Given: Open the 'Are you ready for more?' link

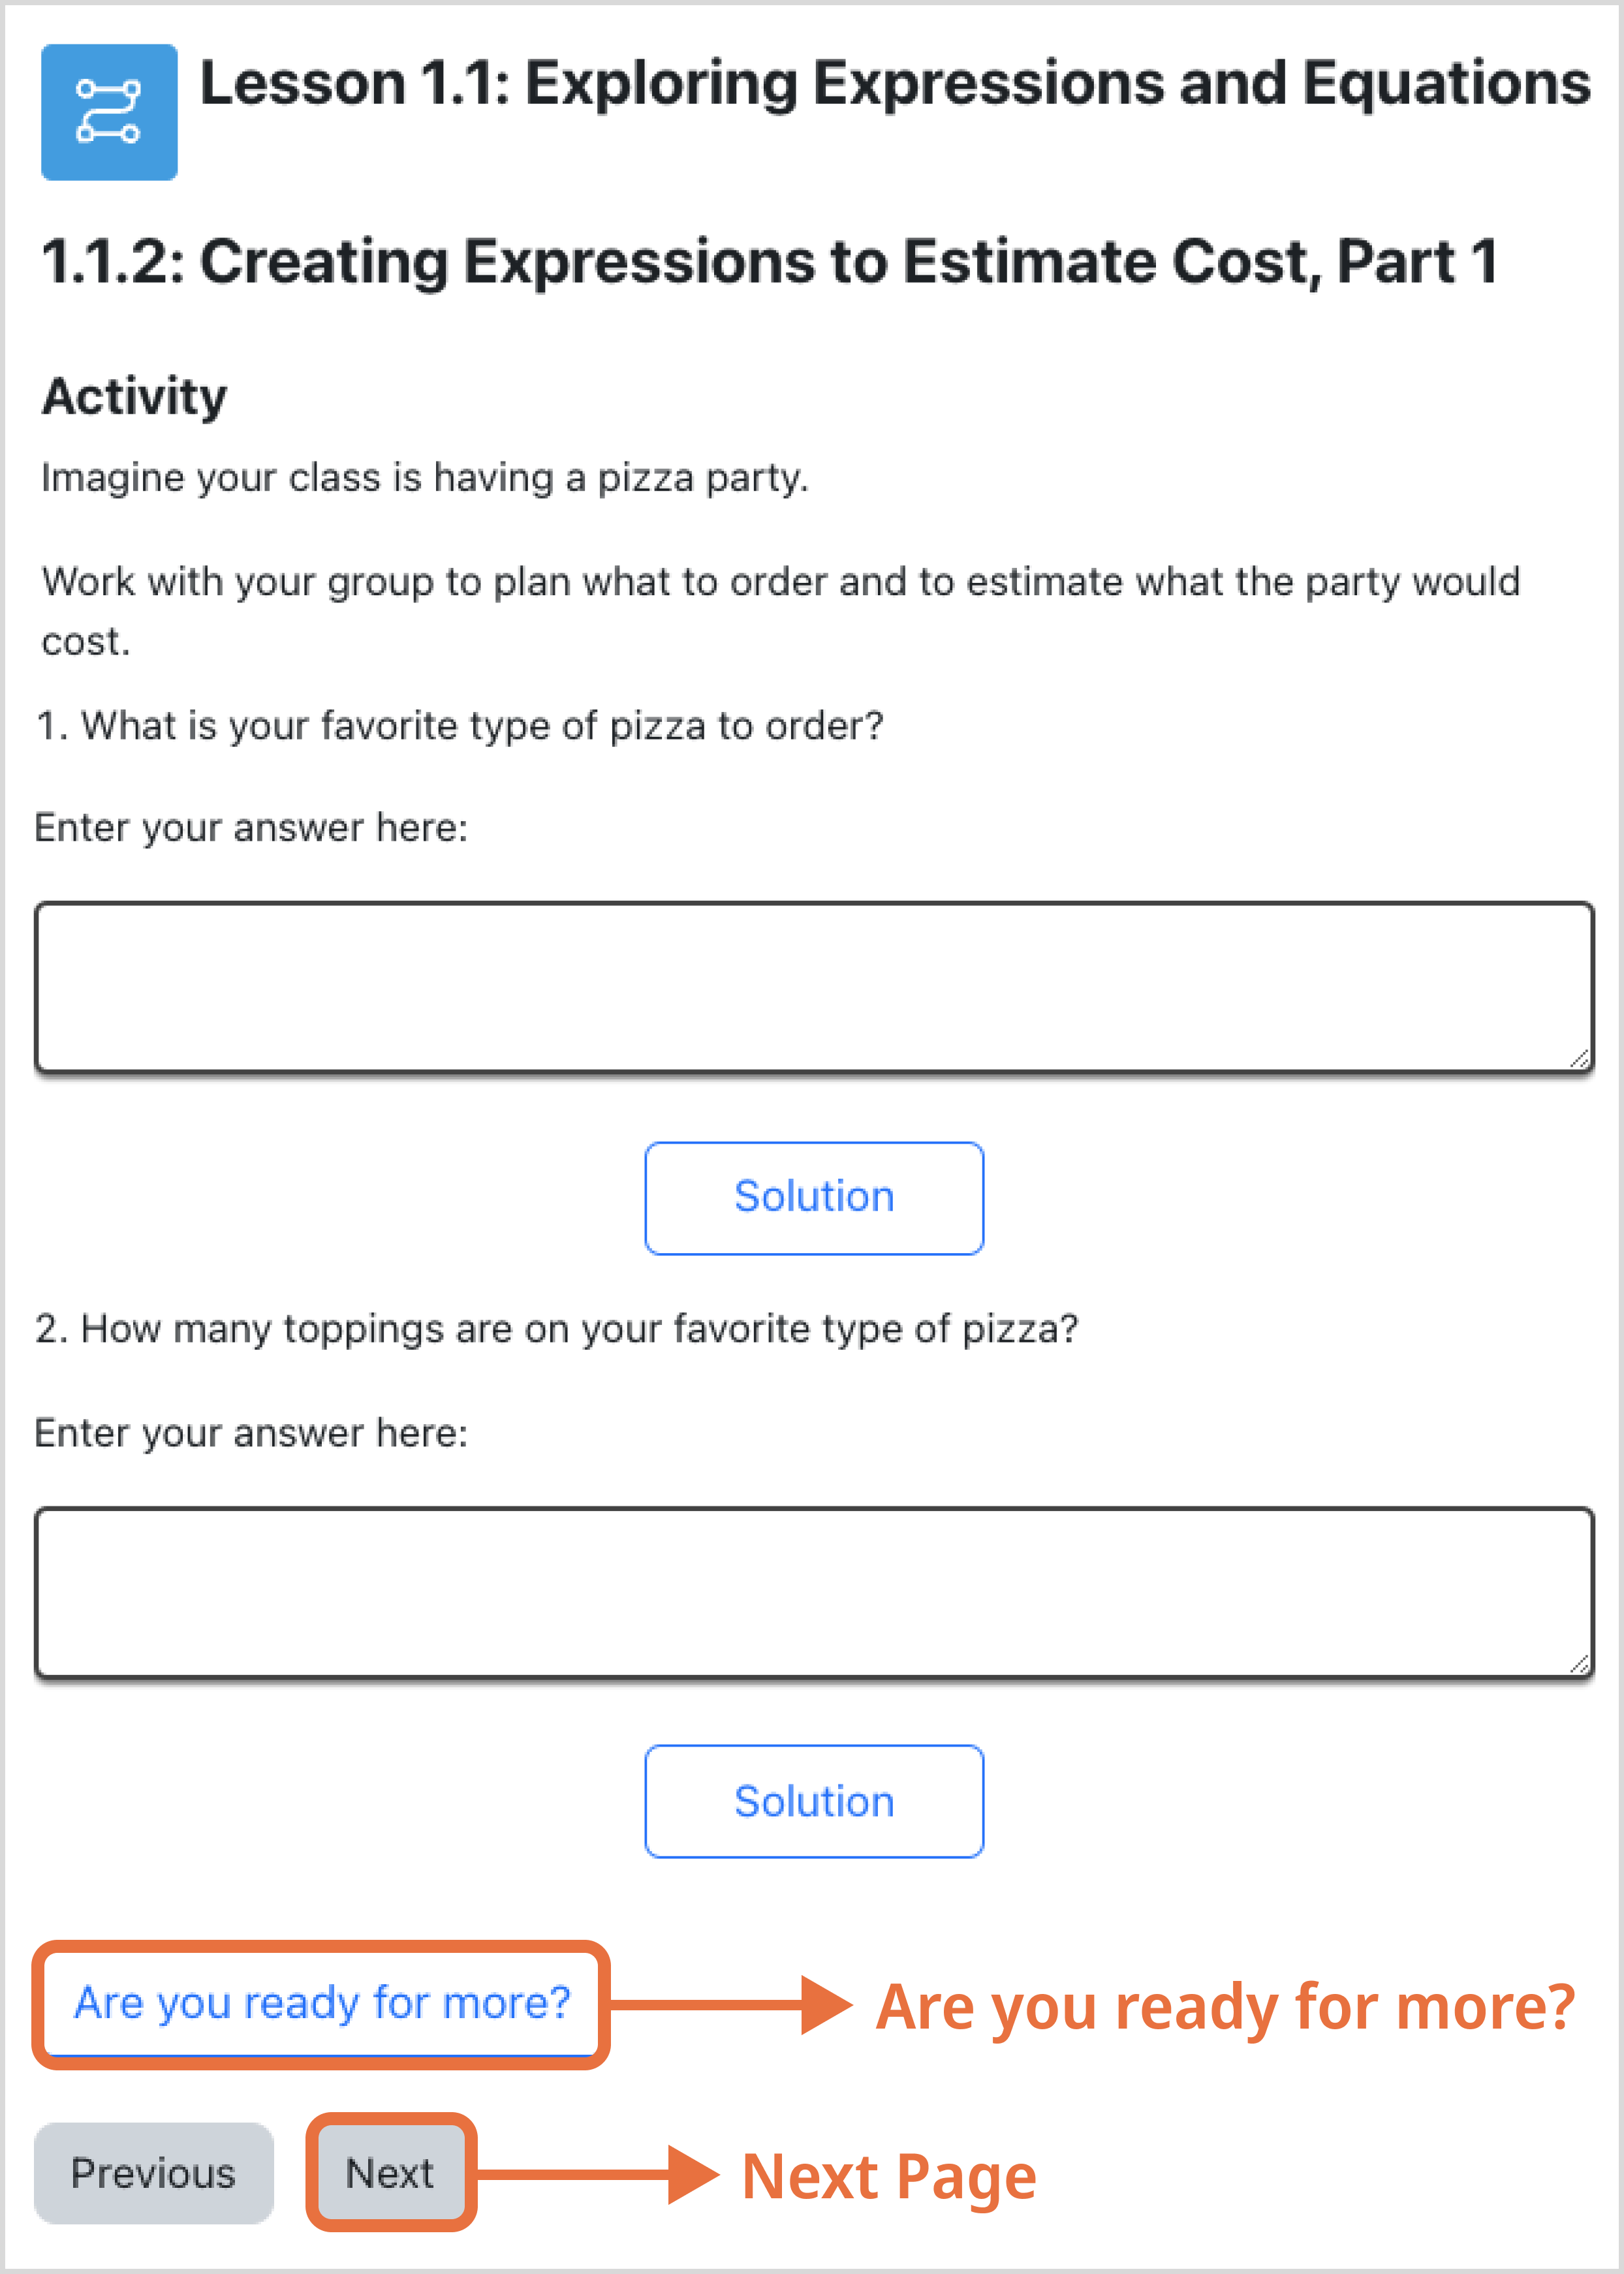Looking at the screenshot, I should tap(322, 2003).
